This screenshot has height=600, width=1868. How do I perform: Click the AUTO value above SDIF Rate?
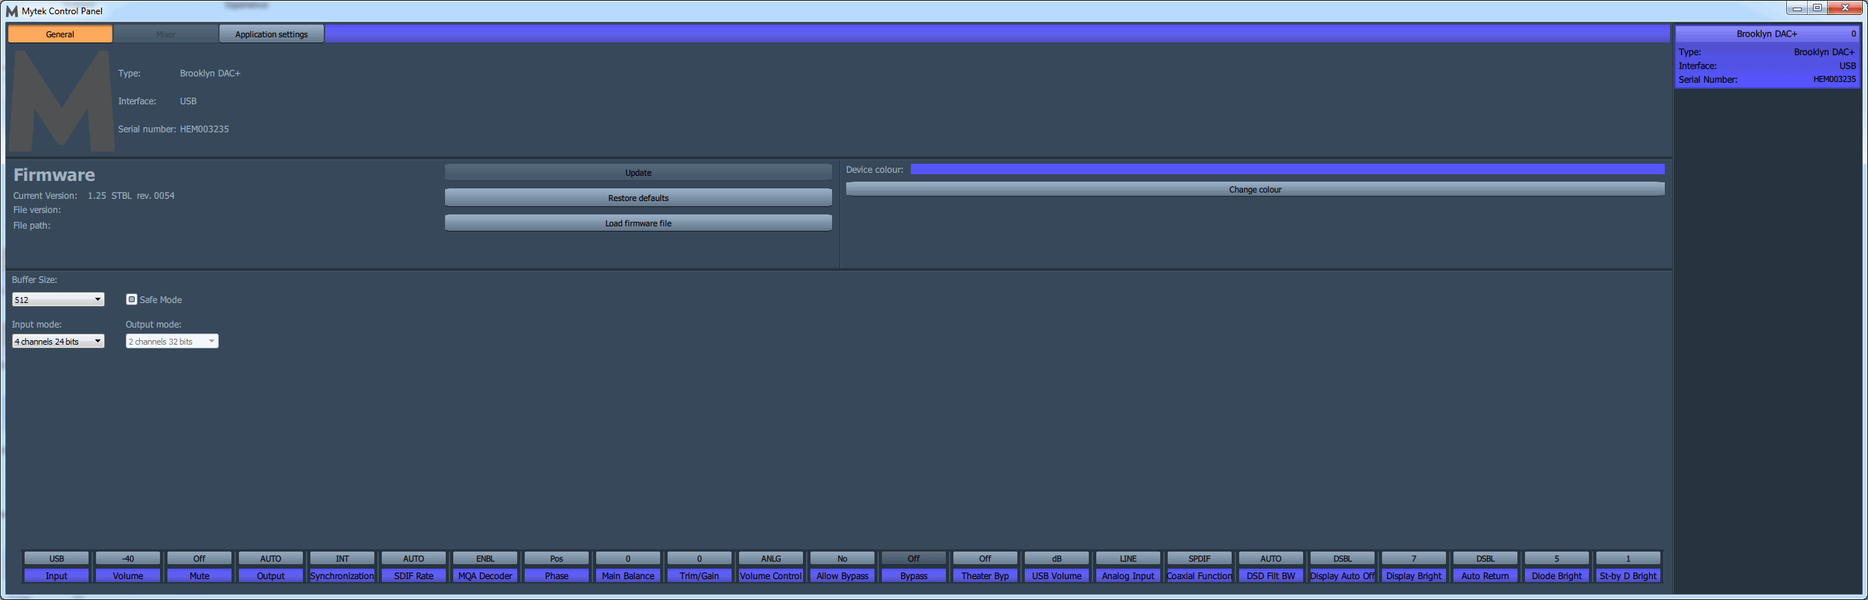(x=414, y=559)
